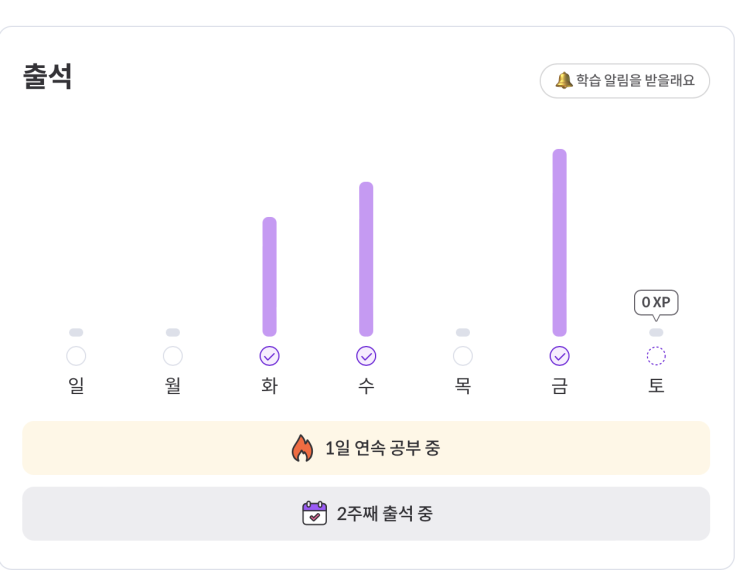Select the 토 day label

click(x=656, y=386)
